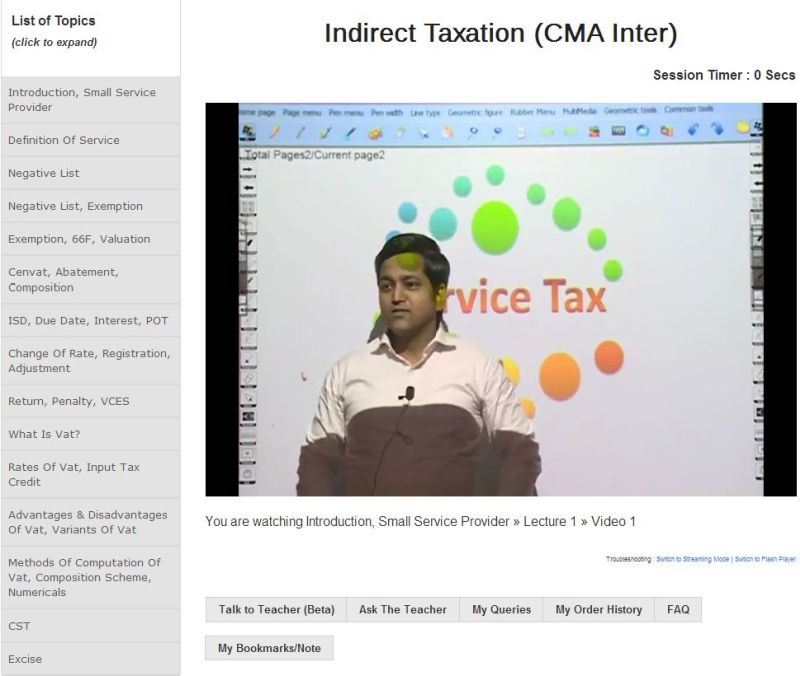Click the Switch to Flash Player link

pos(765,559)
